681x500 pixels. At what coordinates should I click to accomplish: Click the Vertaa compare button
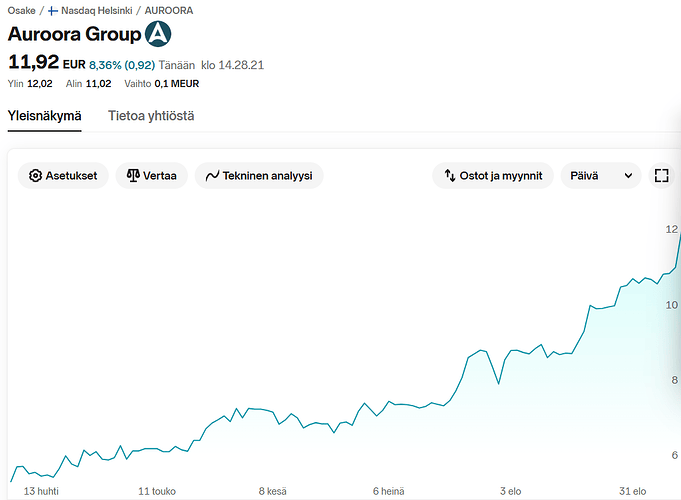[152, 175]
